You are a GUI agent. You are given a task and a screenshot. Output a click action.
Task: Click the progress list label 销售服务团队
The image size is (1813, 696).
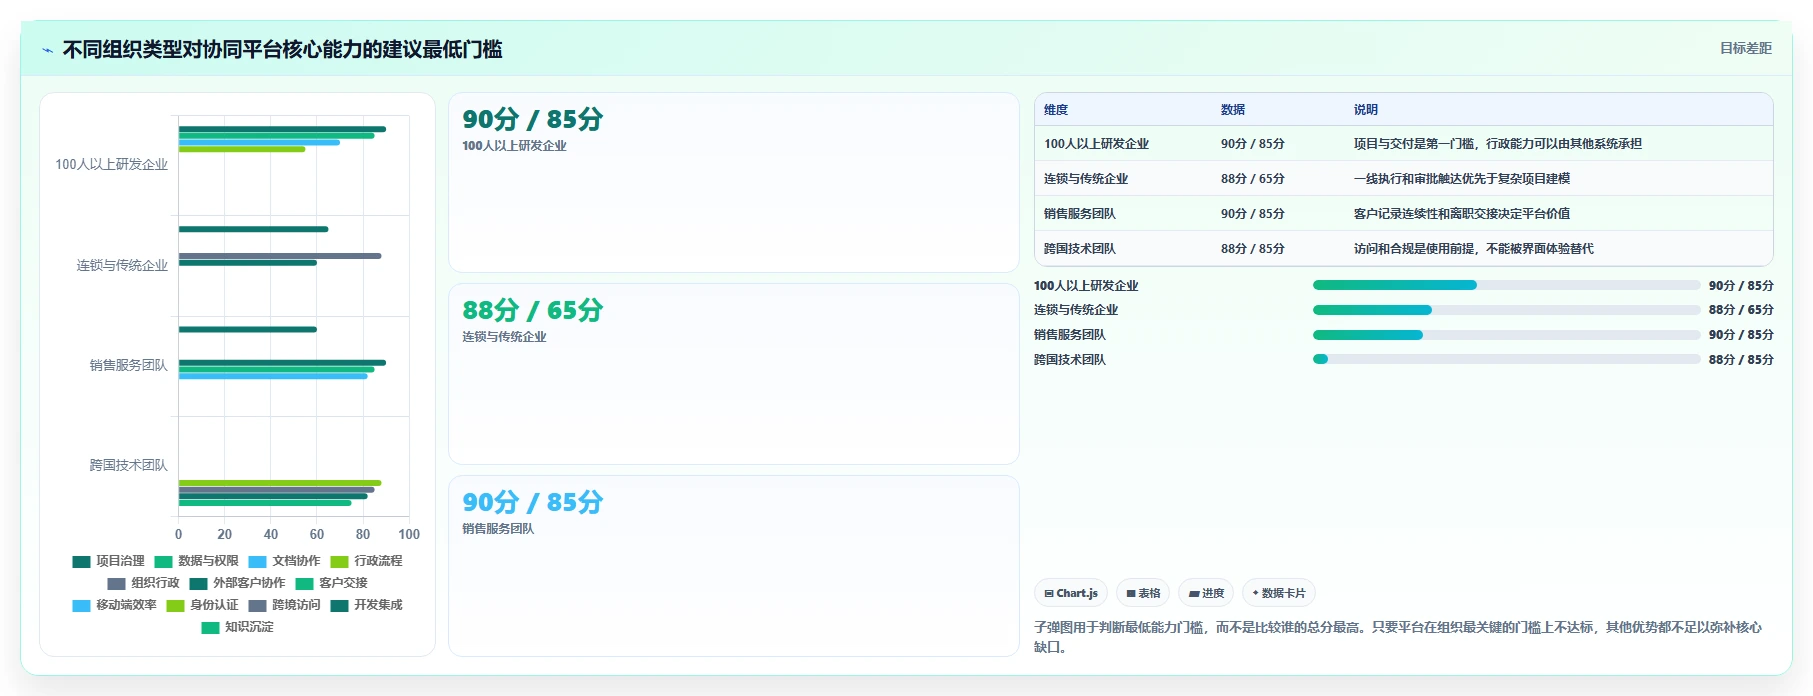[x=1070, y=335]
